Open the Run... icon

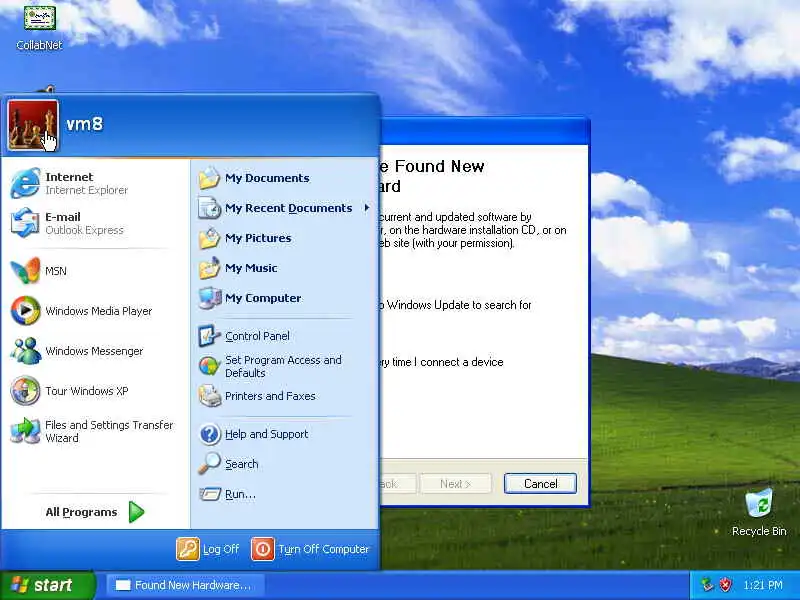tap(209, 494)
